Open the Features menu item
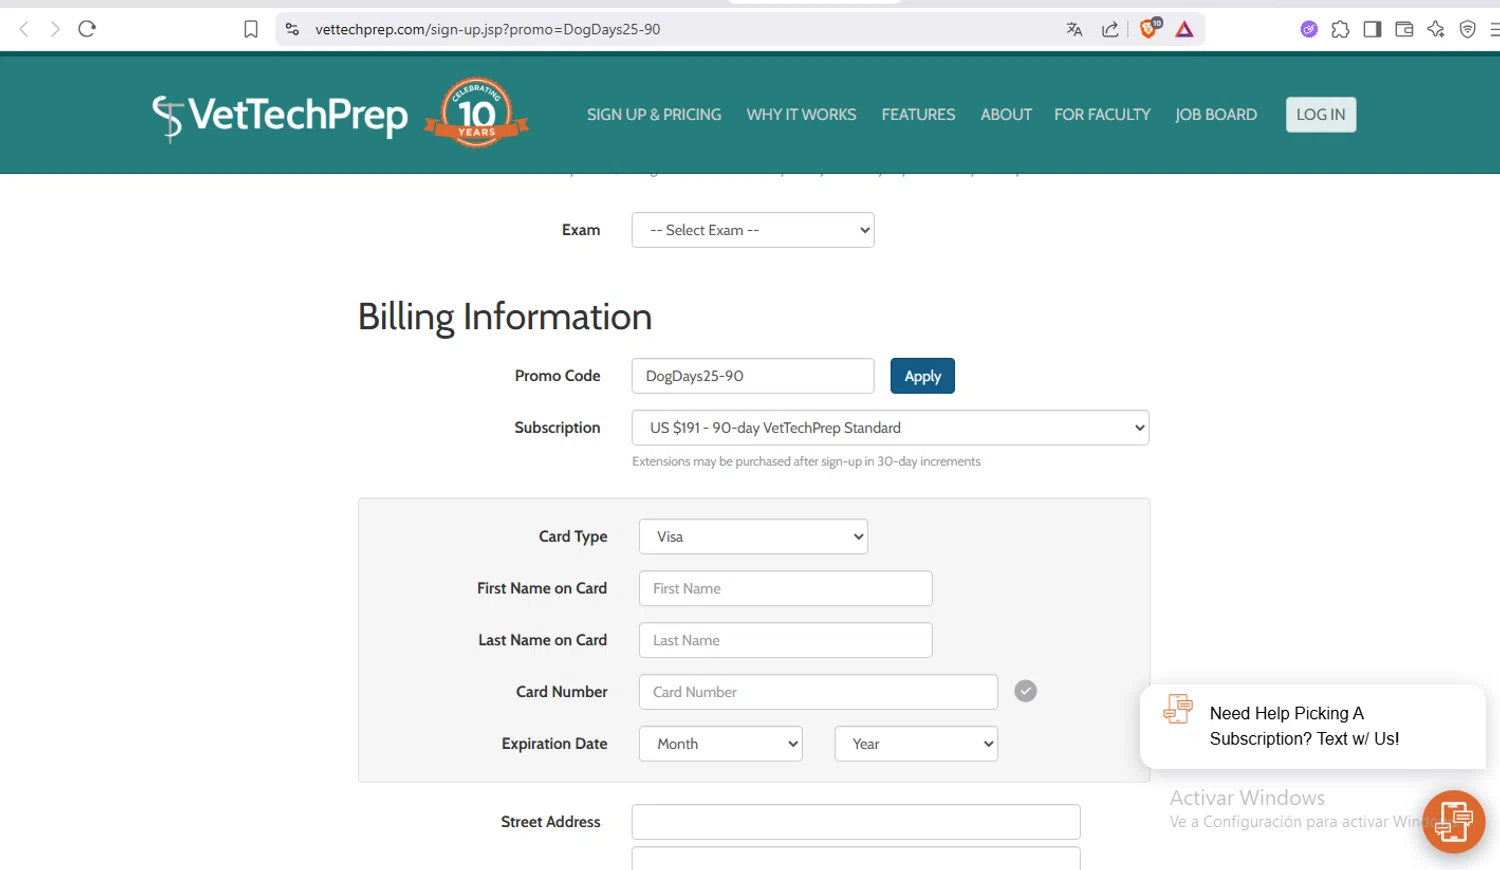The image size is (1500, 870). click(918, 115)
